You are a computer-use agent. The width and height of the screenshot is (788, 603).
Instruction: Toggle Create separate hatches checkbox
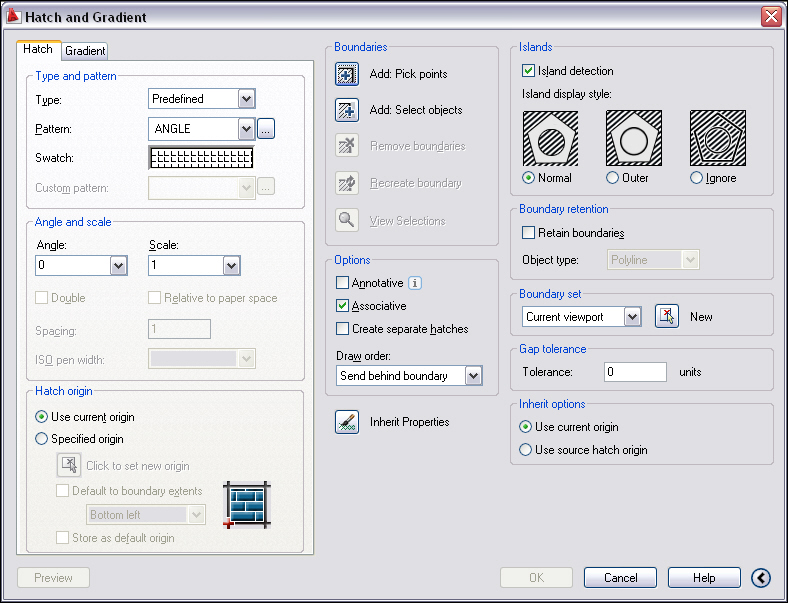coord(343,329)
